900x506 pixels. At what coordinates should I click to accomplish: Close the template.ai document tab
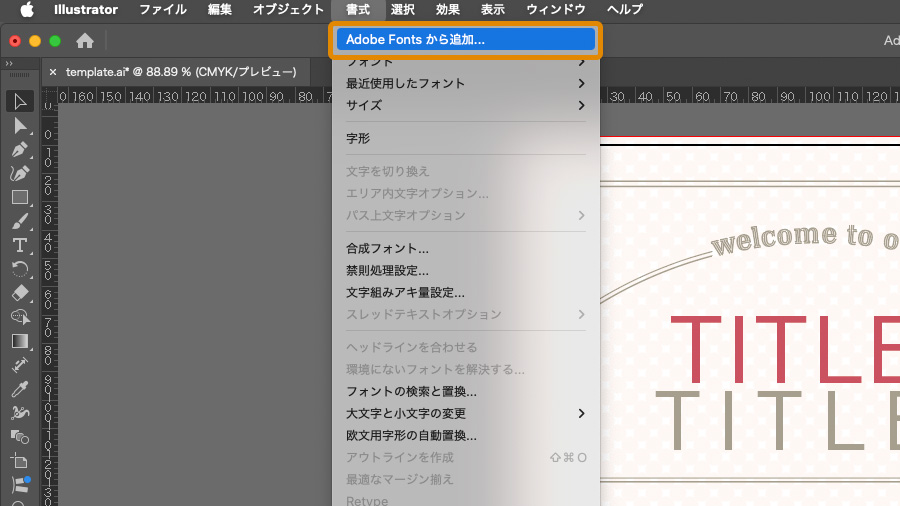(53, 72)
